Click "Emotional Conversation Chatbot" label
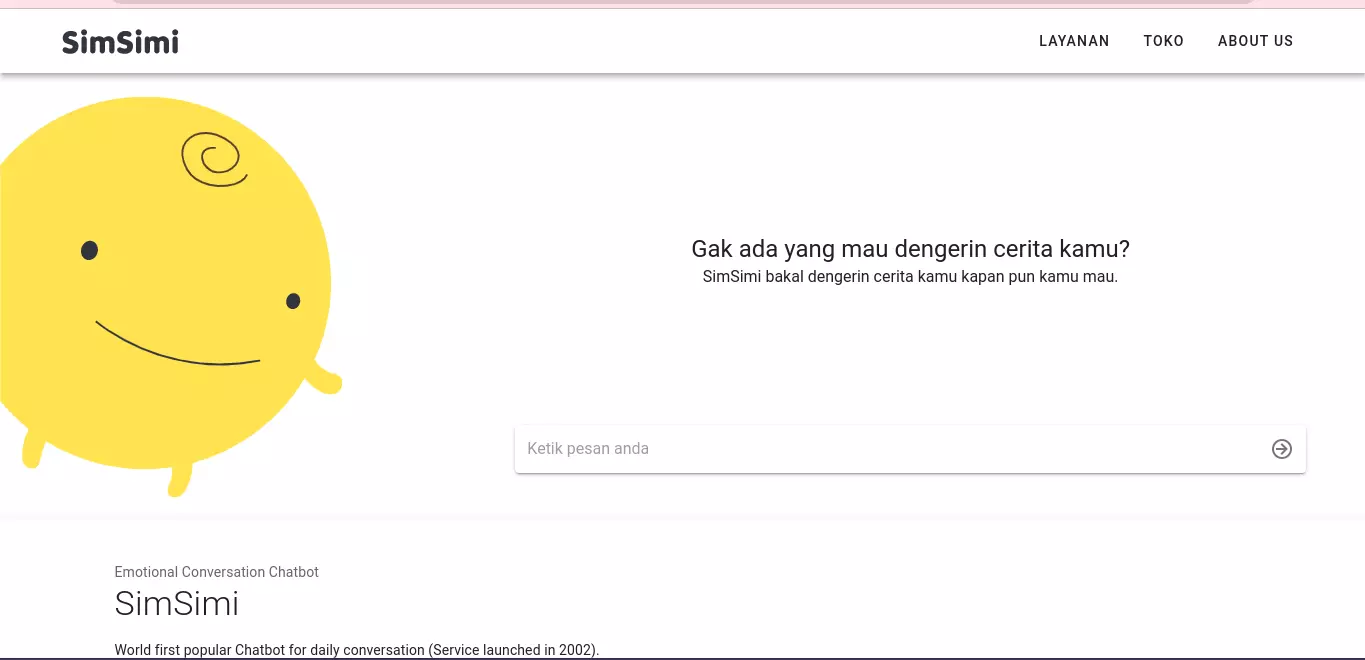The width and height of the screenshot is (1365, 660). coord(217,572)
